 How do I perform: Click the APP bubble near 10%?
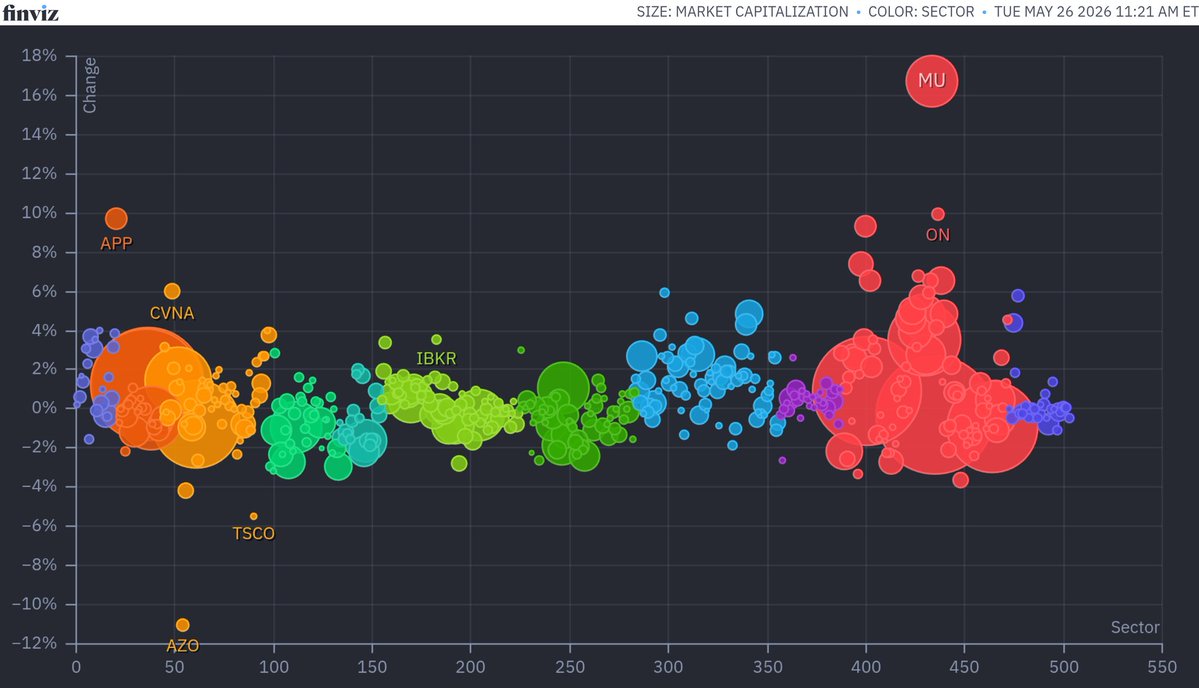pyautogui.click(x=116, y=219)
